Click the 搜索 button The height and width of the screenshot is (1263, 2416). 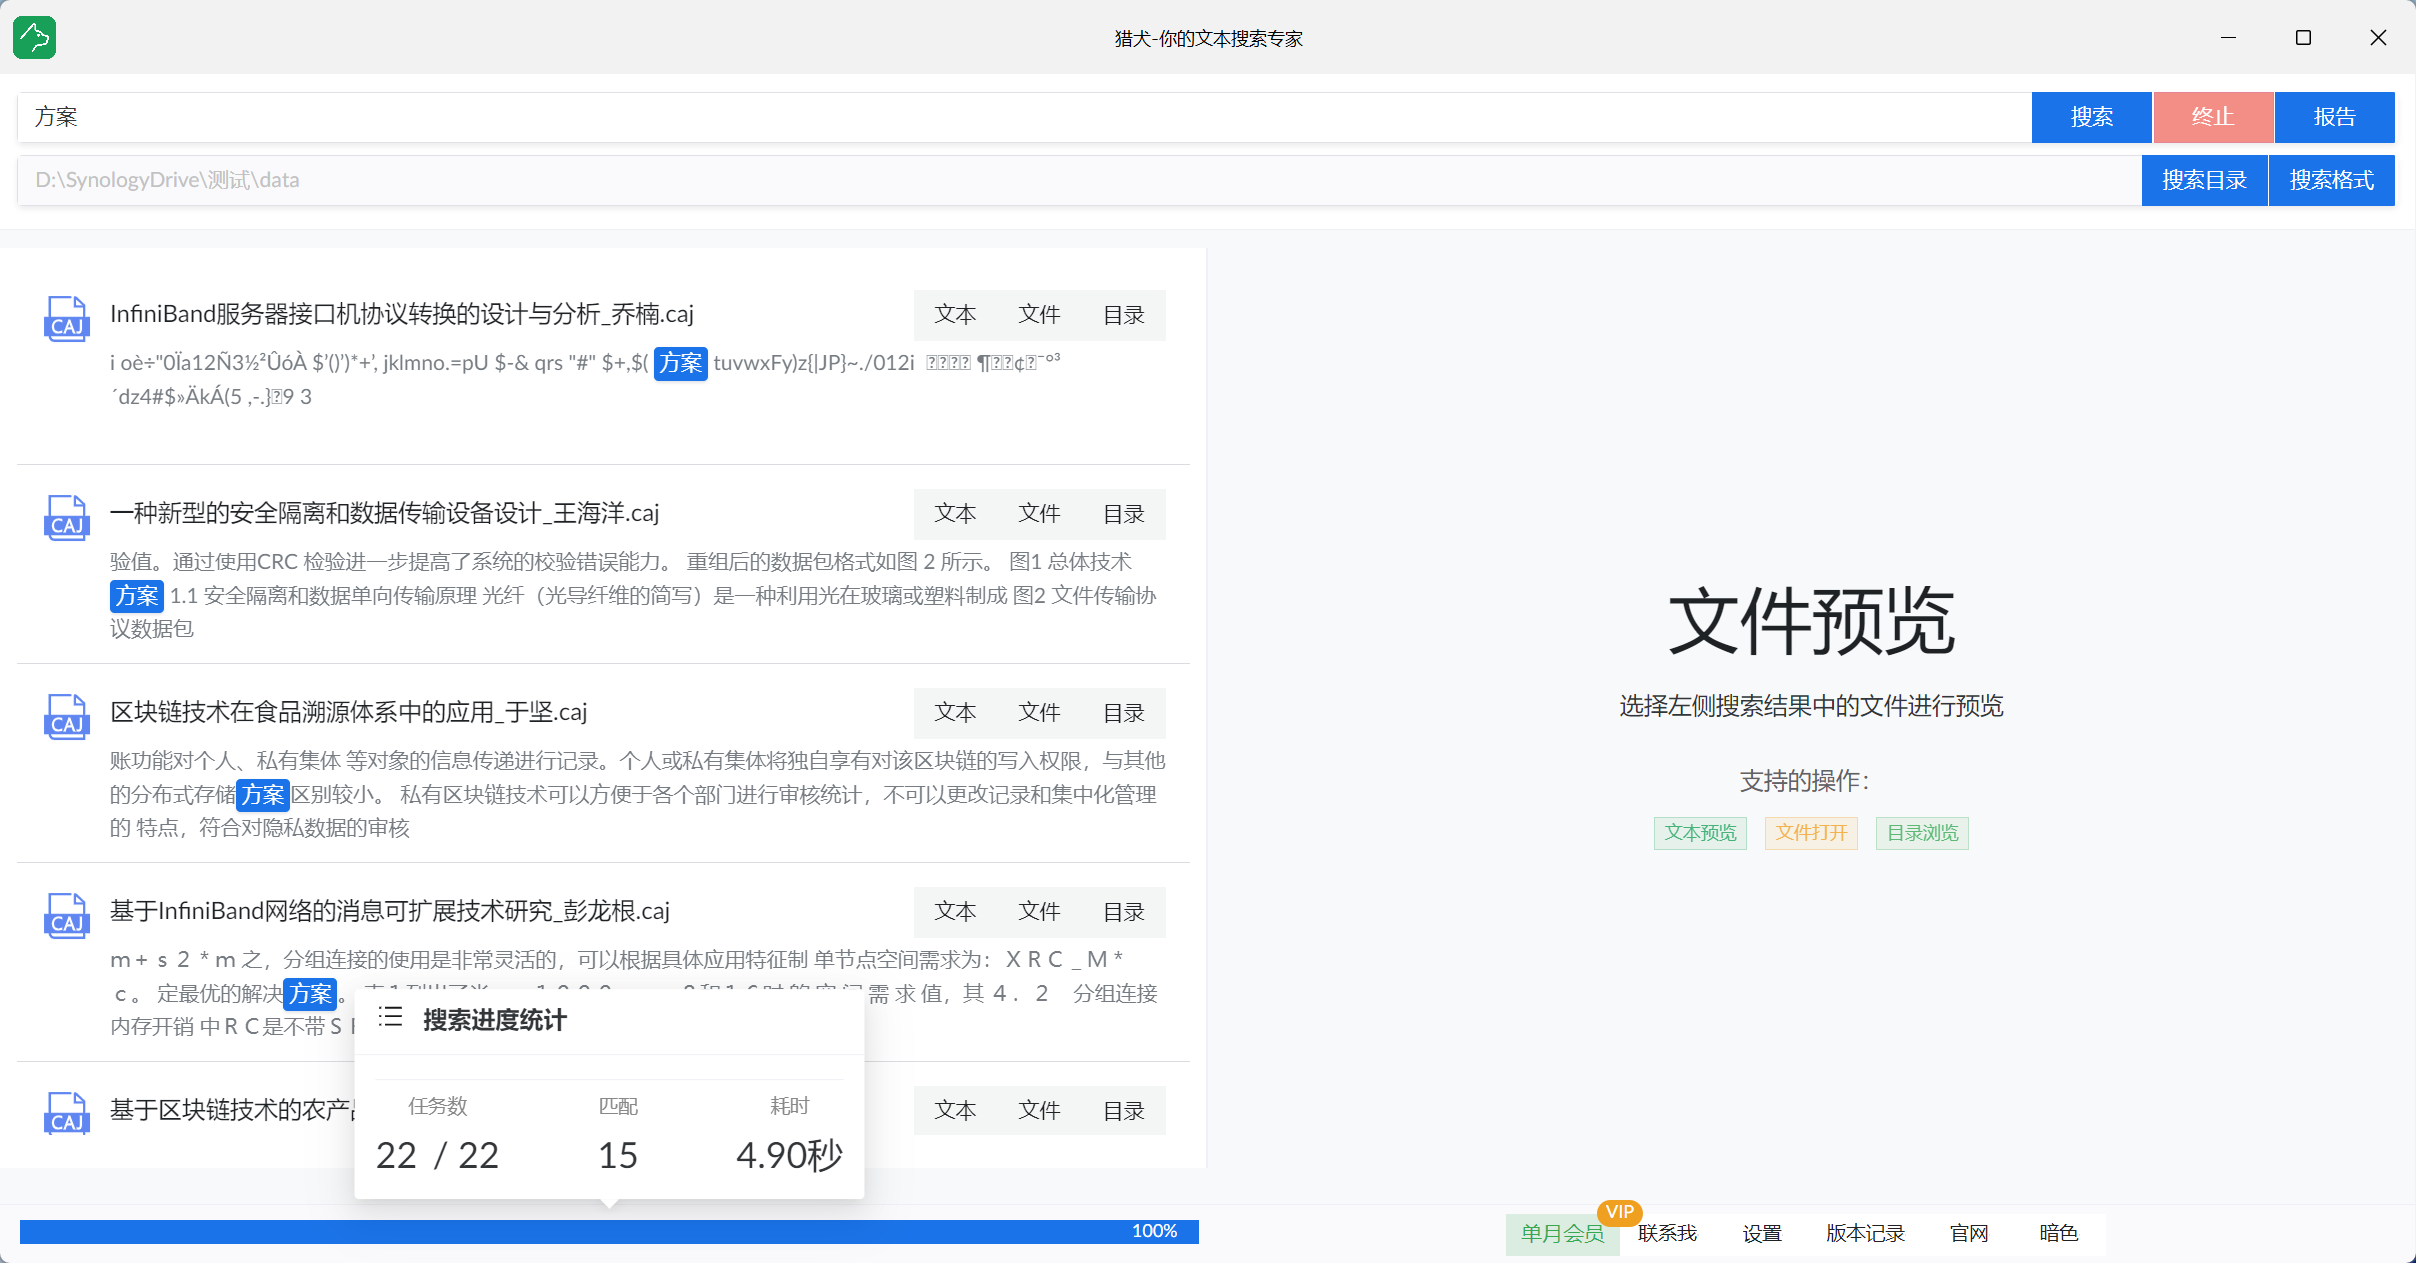[2091, 117]
